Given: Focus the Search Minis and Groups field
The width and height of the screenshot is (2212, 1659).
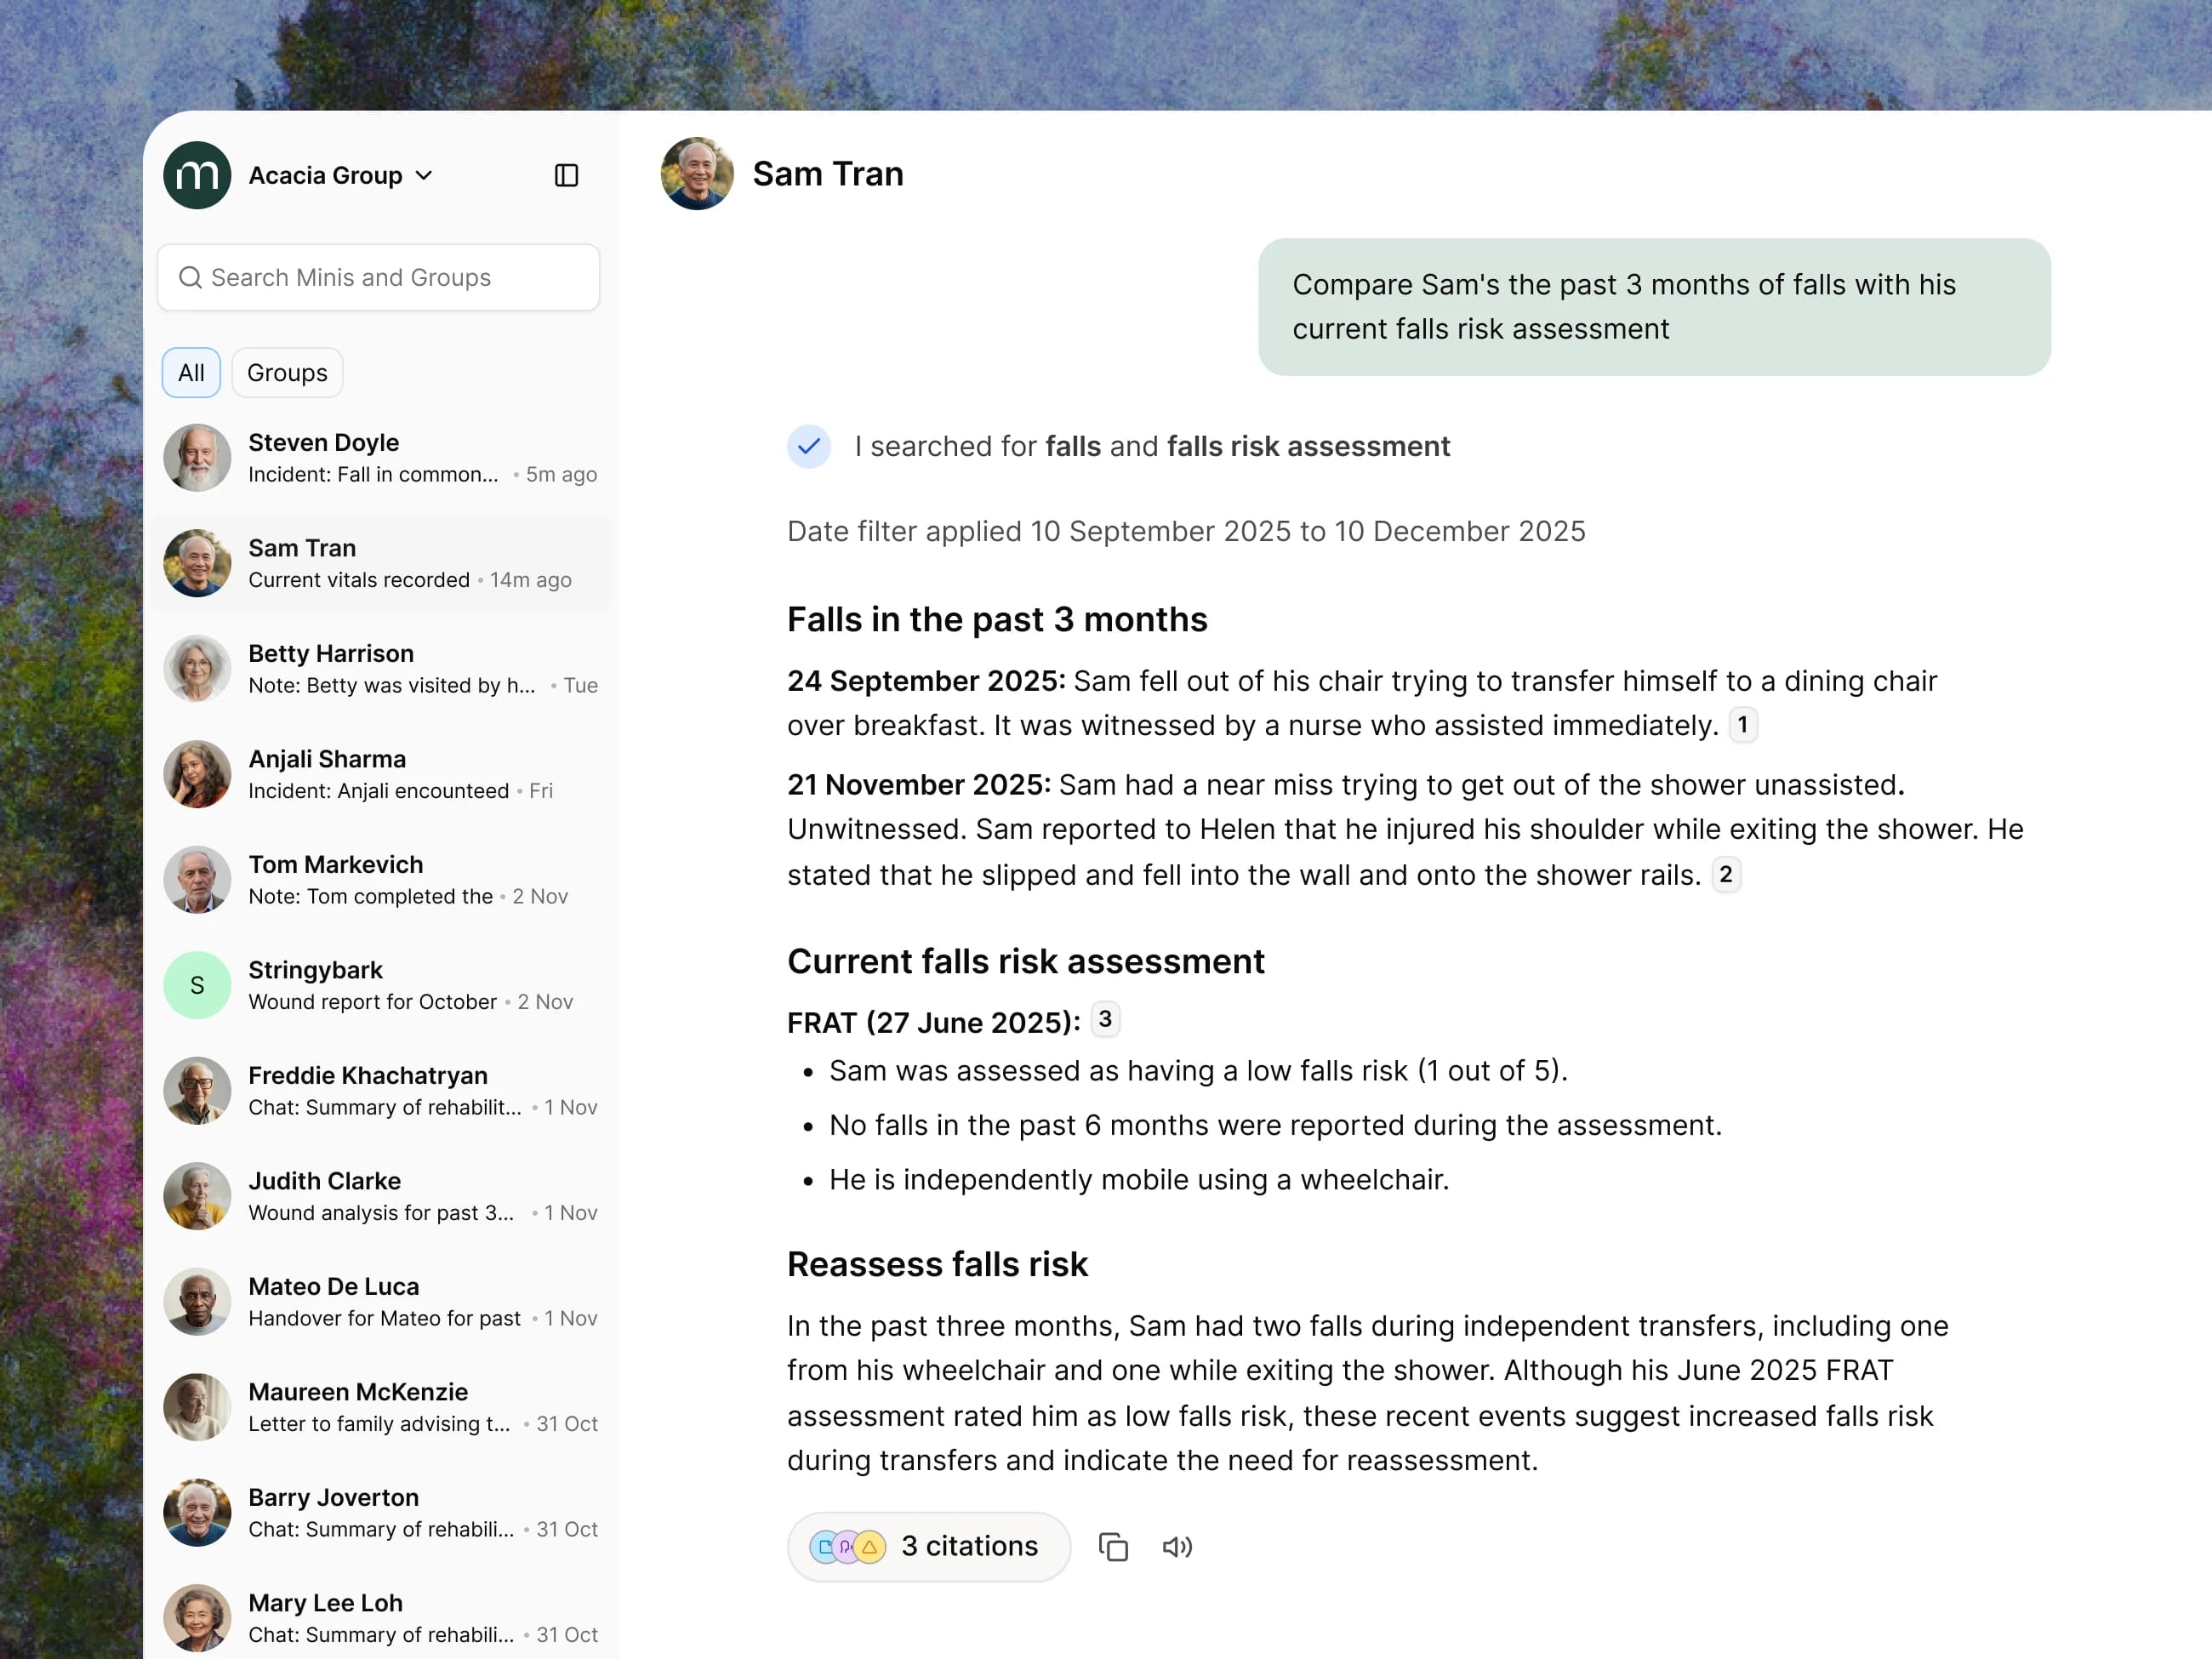Looking at the screenshot, I should pyautogui.click(x=378, y=277).
